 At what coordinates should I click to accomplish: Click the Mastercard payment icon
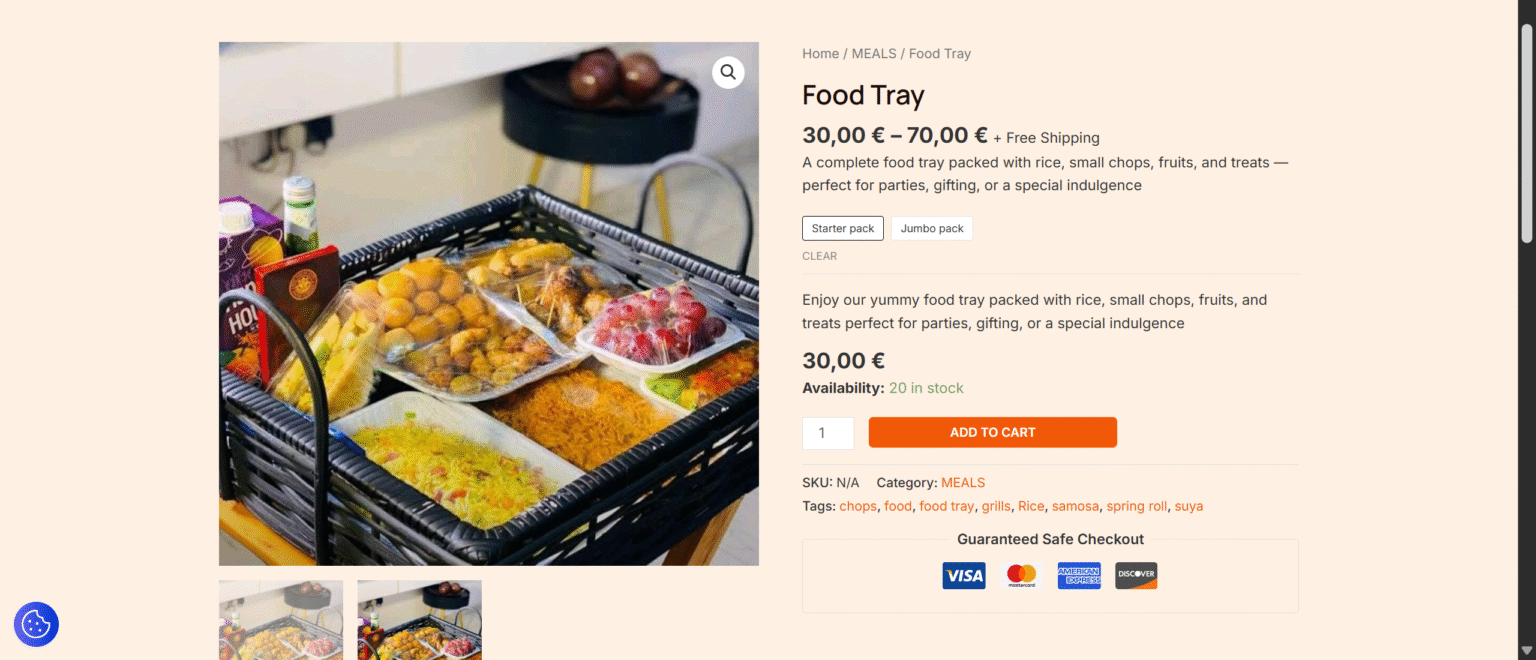click(1021, 575)
